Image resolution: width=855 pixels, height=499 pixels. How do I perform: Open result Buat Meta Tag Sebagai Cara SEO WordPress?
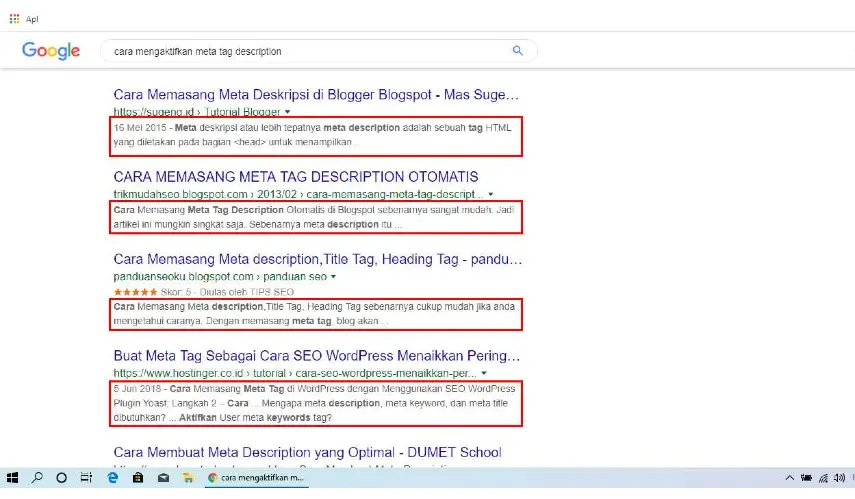tap(317, 356)
